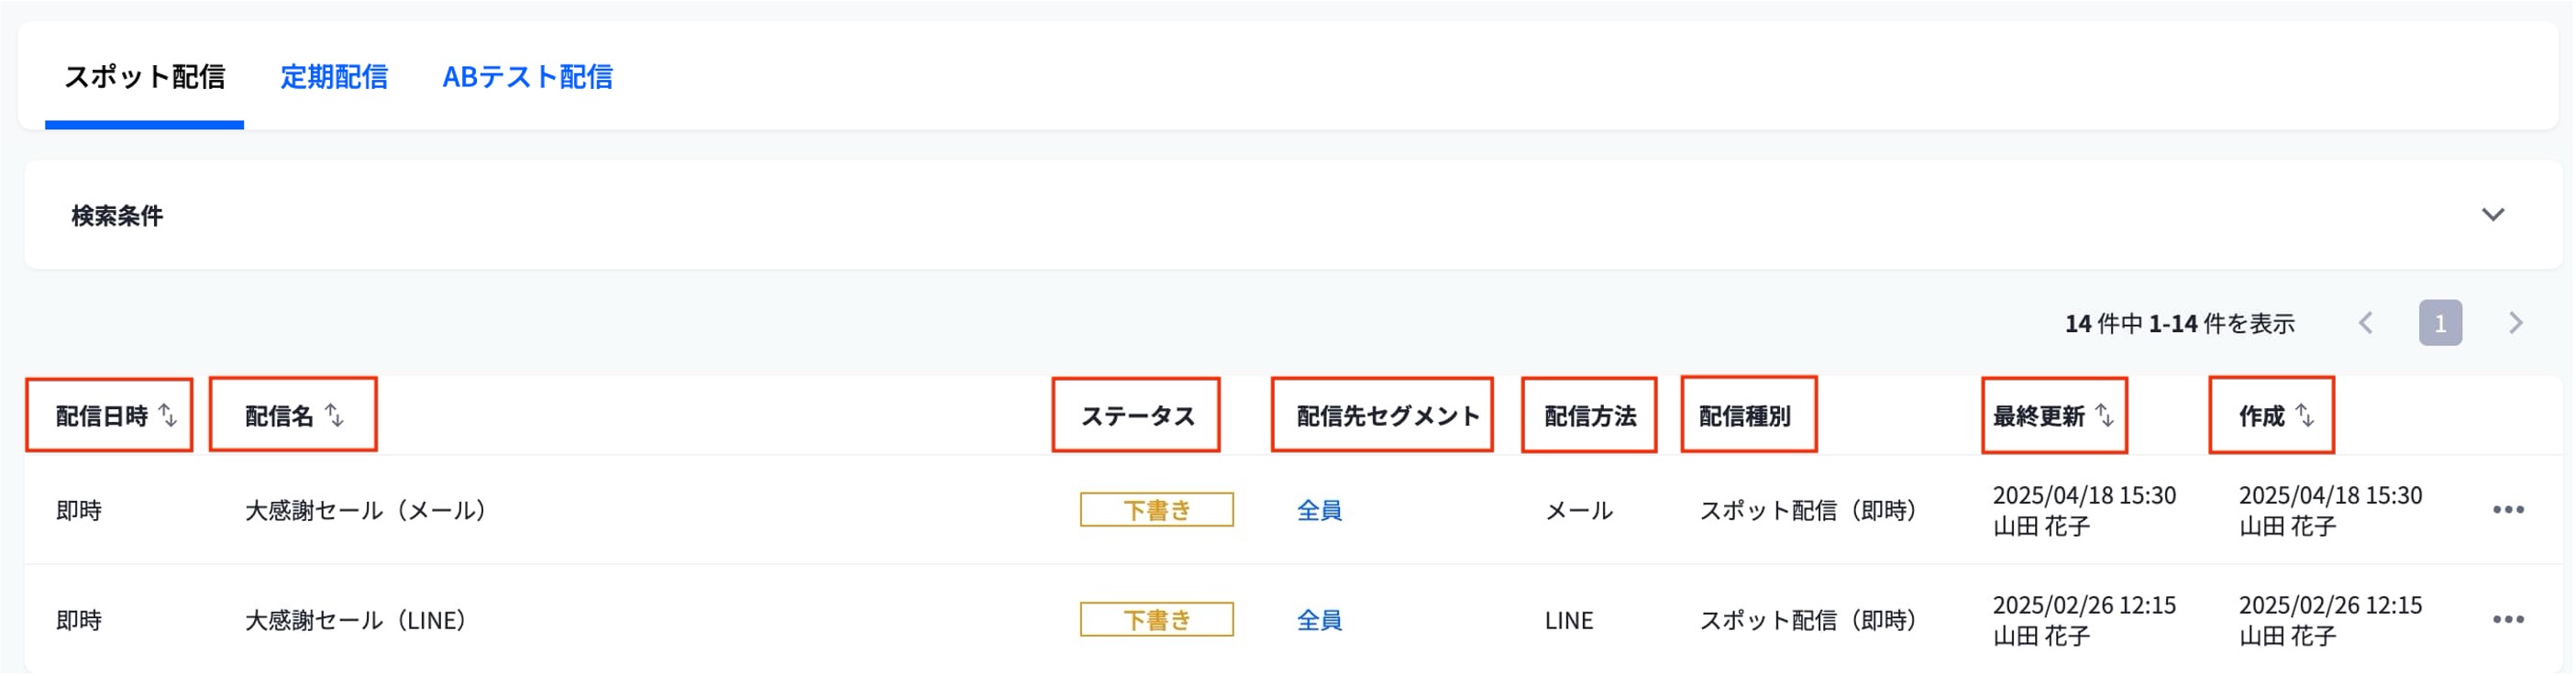Open more options for 大感謝セール（LINE）row
2576x676 pixels.
coord(2507,620)
